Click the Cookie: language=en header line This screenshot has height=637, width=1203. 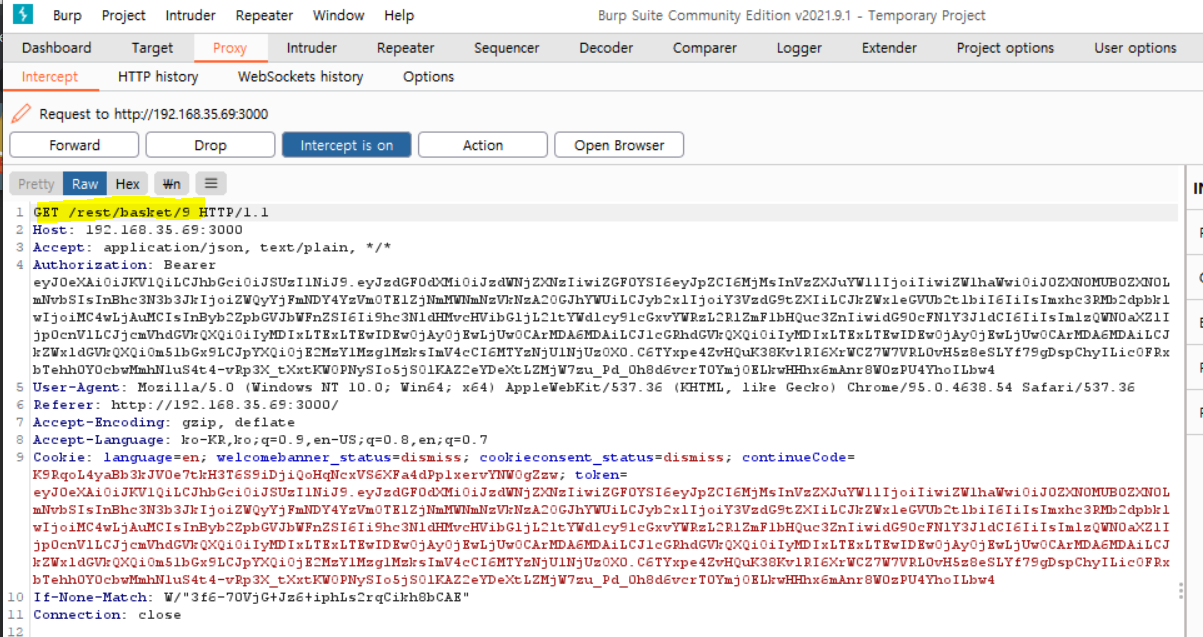coord(444,457)
